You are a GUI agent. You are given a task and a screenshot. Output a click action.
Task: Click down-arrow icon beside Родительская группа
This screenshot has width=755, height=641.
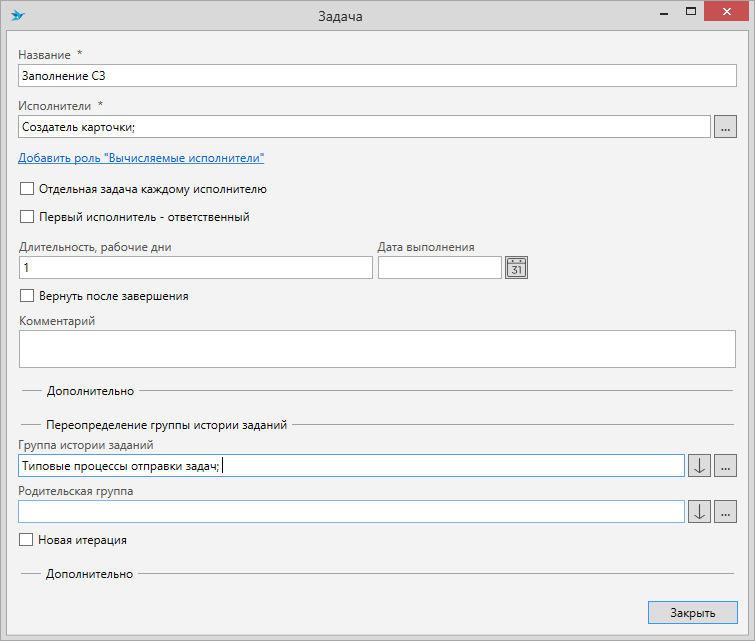[699, 511]
